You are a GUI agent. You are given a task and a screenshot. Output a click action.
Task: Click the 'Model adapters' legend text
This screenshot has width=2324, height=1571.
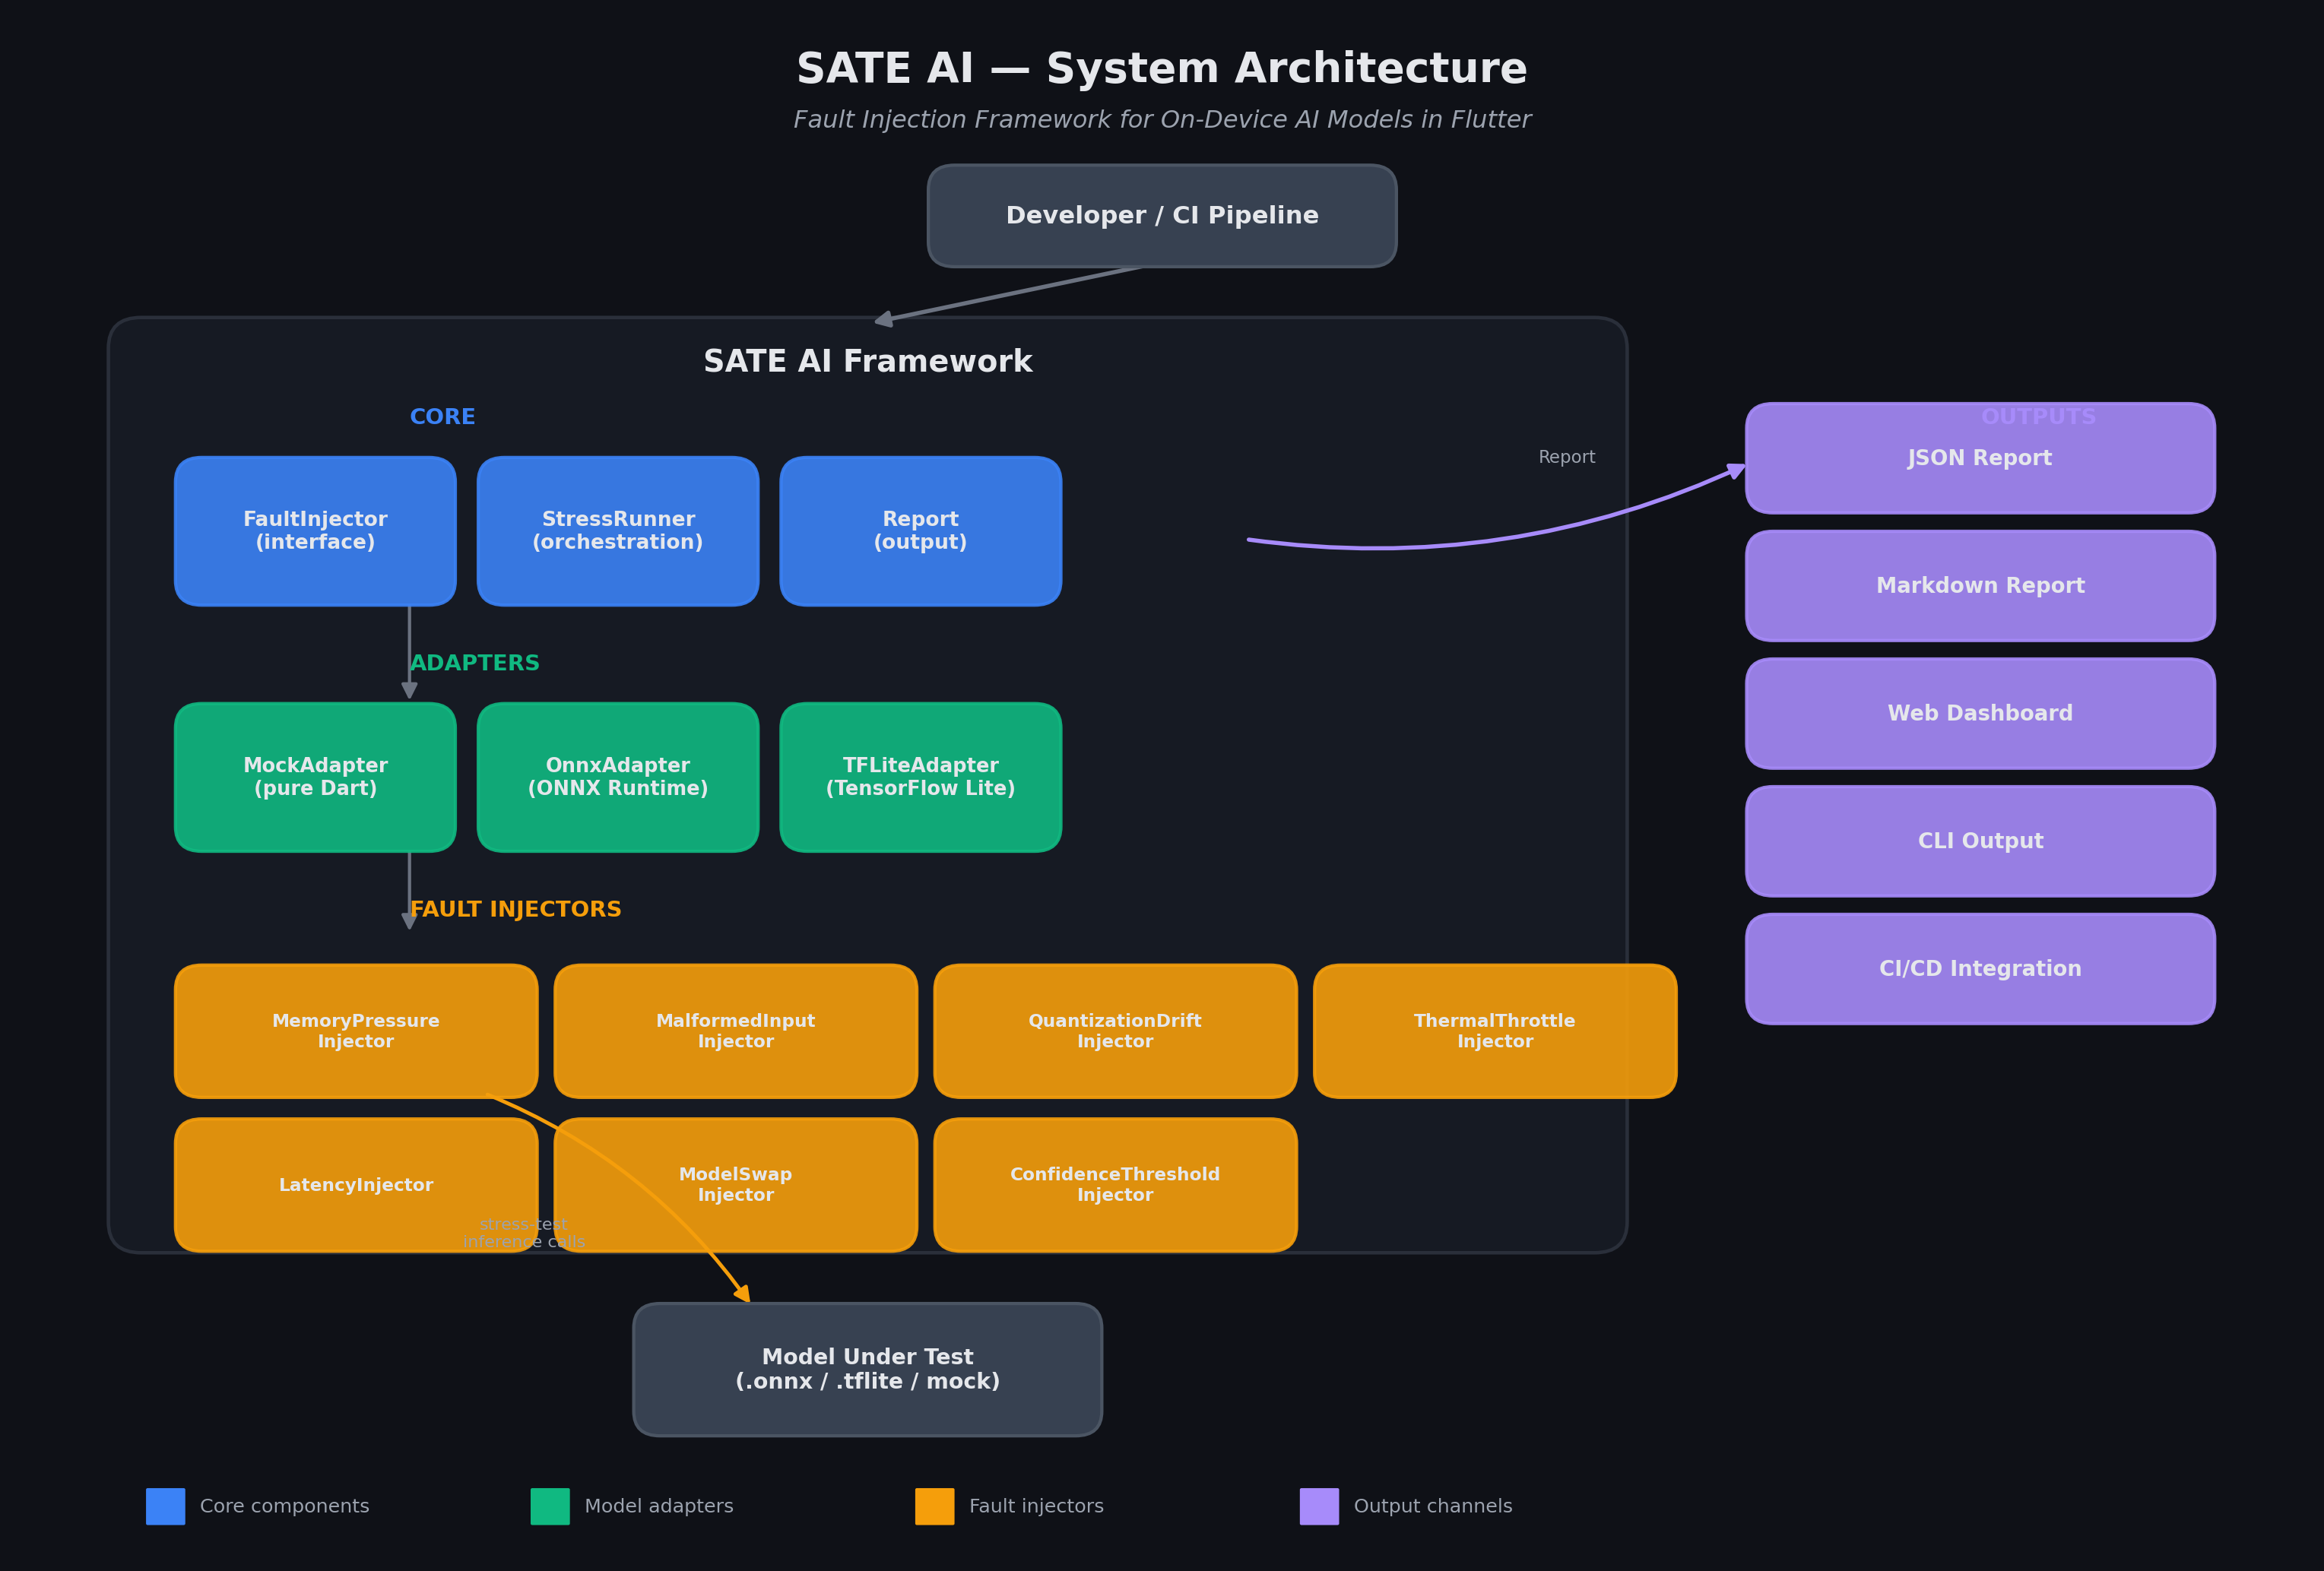pos(659,1506)
